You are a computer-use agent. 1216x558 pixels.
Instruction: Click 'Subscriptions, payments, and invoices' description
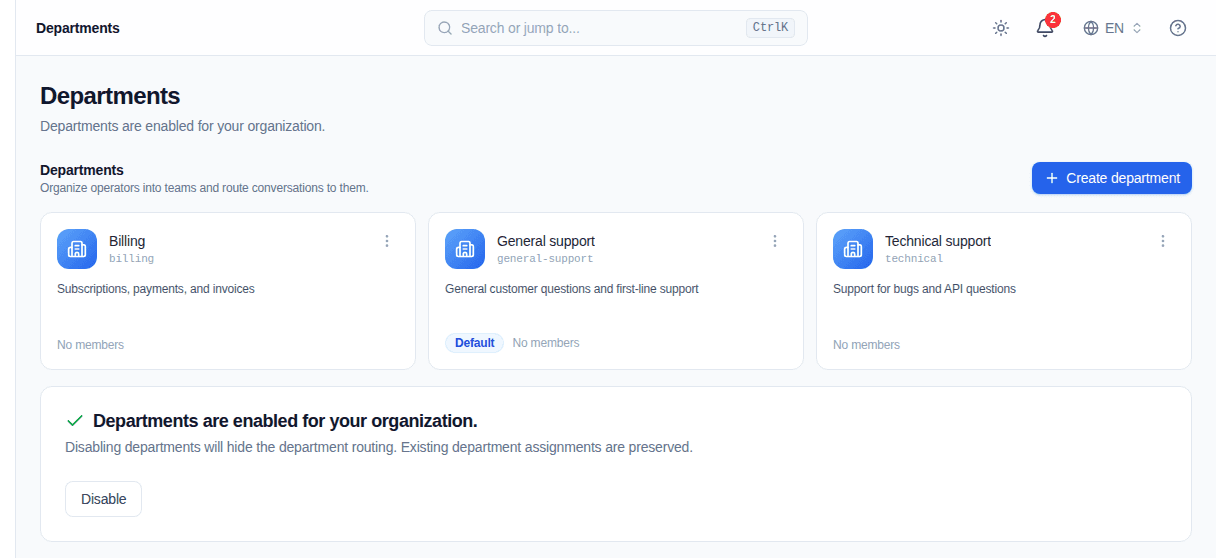156,289
